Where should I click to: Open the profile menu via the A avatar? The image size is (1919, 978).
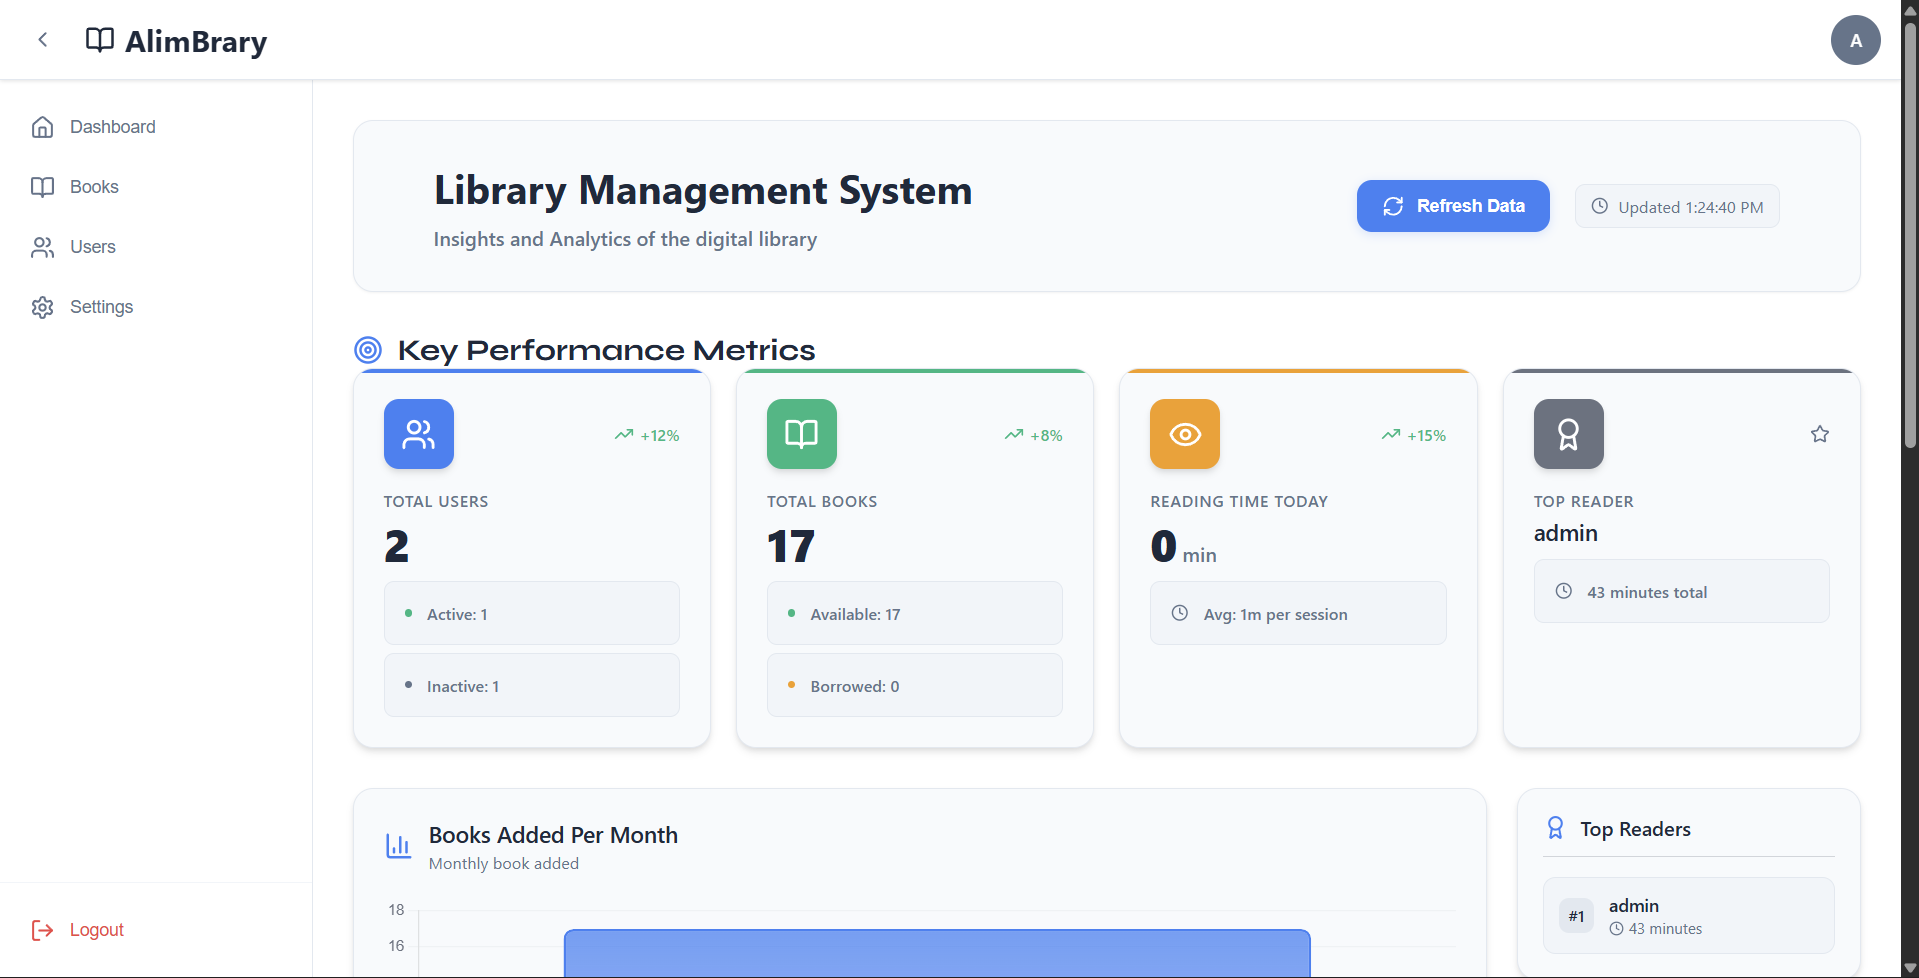click(x=1855, y=39)
